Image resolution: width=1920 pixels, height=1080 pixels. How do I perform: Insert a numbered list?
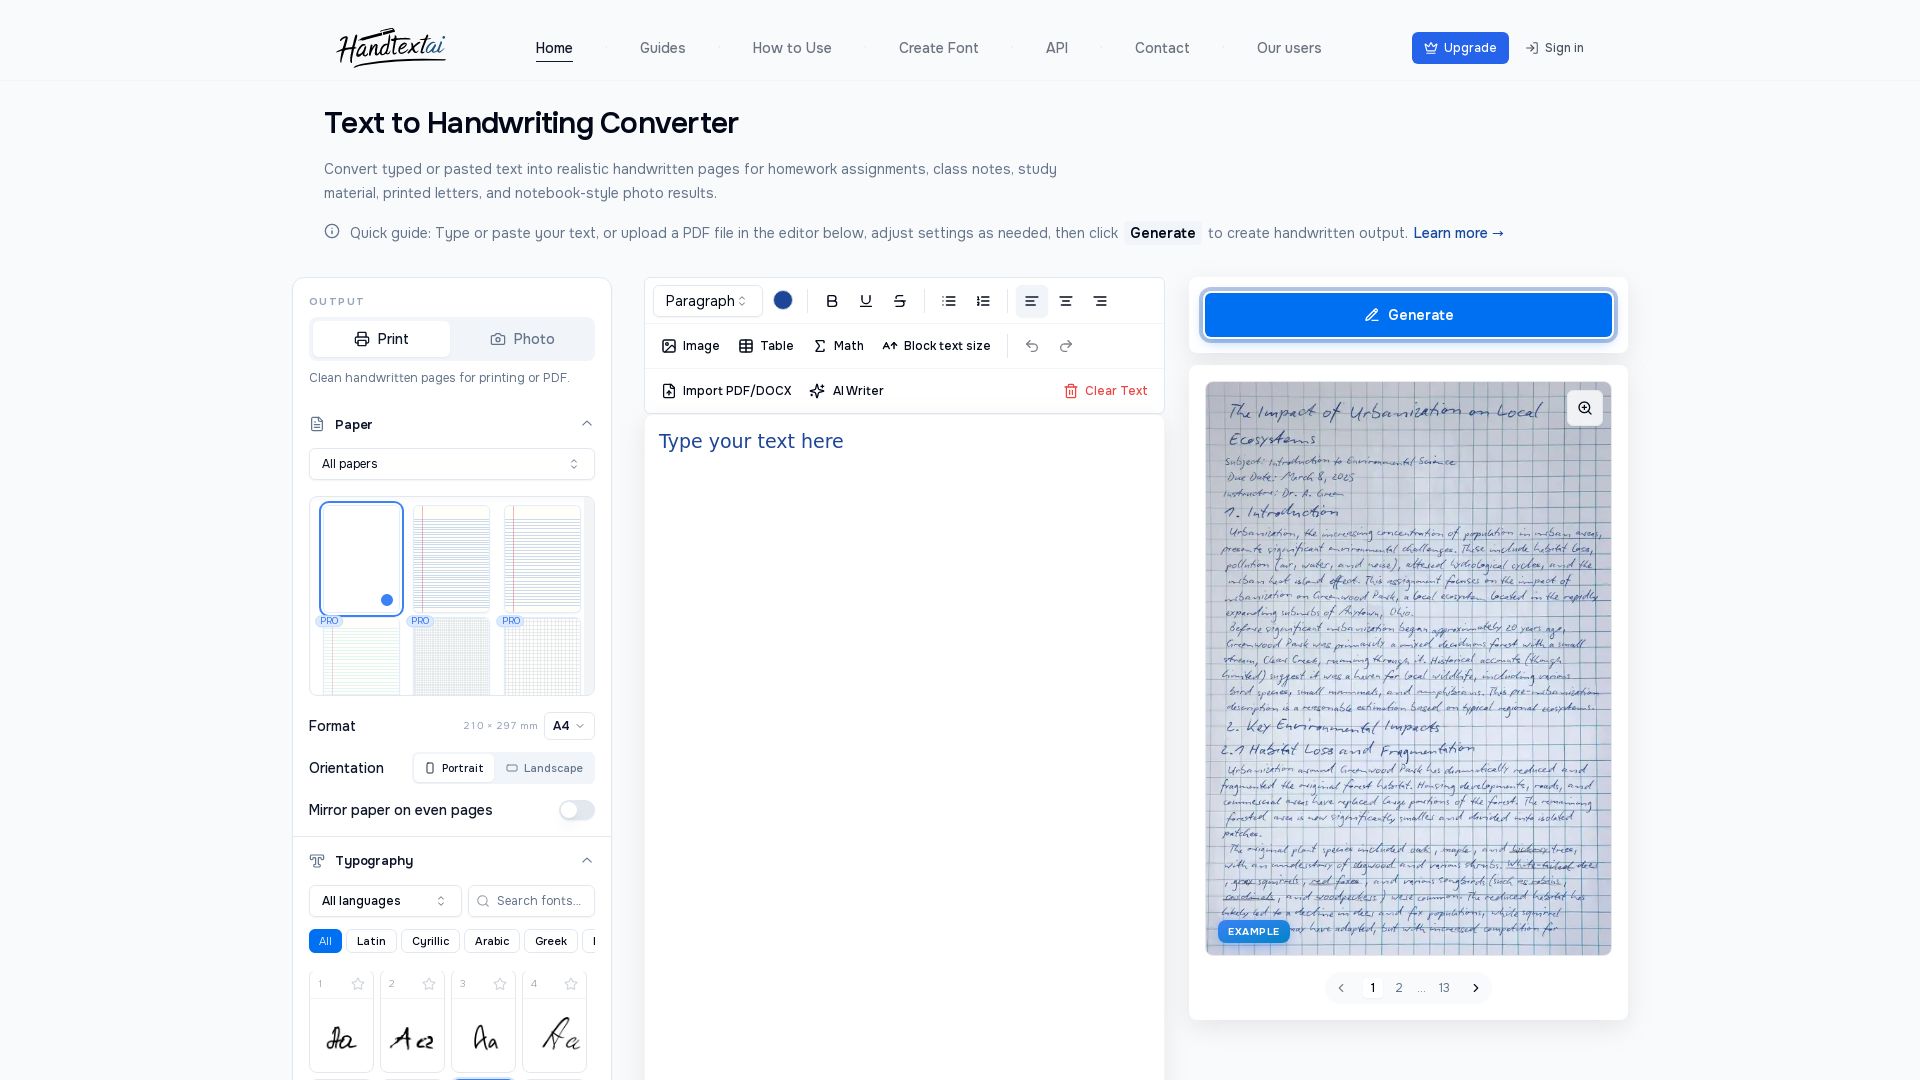click(983, 301)
